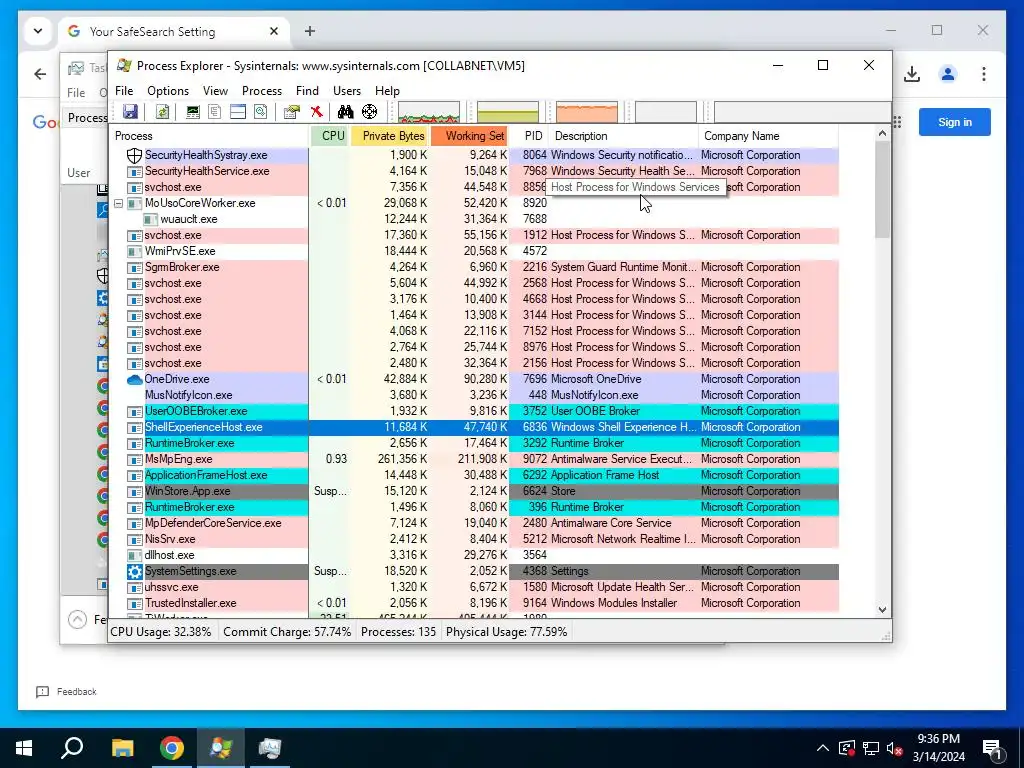Image resolution: width=1024 pixels, height=768 pixels.
Task: Open the Windows Start menu
Action: pos(24,748)
